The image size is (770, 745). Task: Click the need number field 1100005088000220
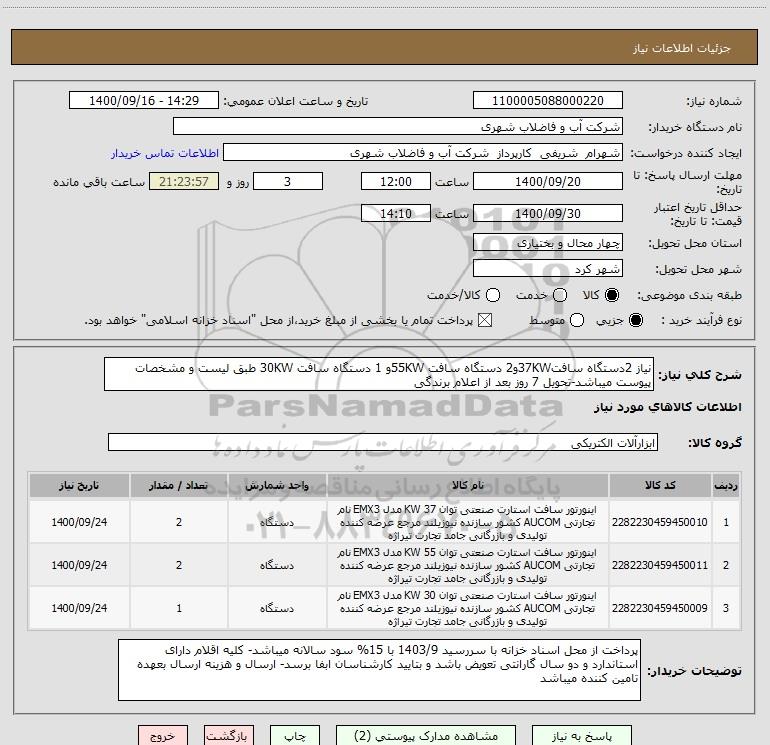[x=548, y=100]
